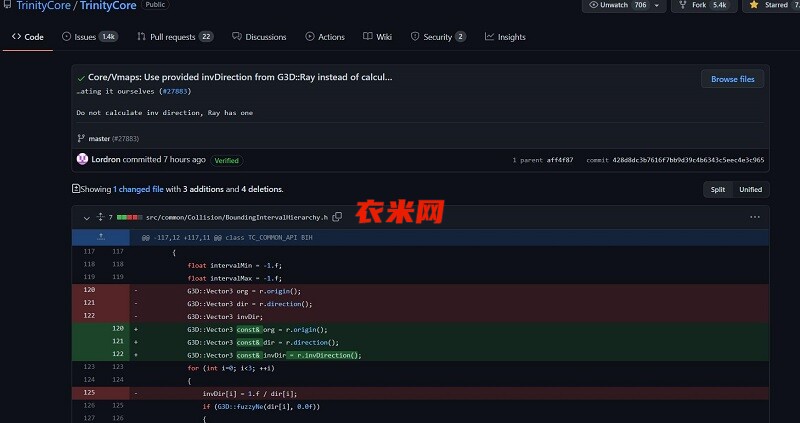Click the line 'float intervalMin = -1.f;'
Screen dimensions: 800x423
click(x=234, y=265)
